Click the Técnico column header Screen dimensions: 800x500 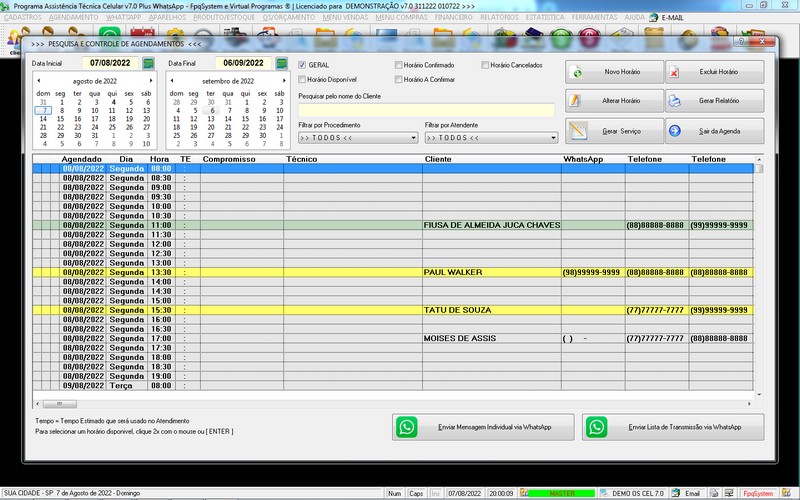click(302, 159)
